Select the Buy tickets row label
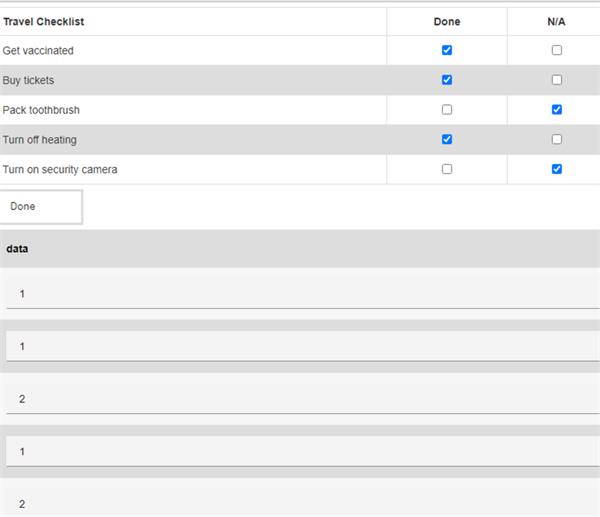600x517 pixels. tap(28, 80)
